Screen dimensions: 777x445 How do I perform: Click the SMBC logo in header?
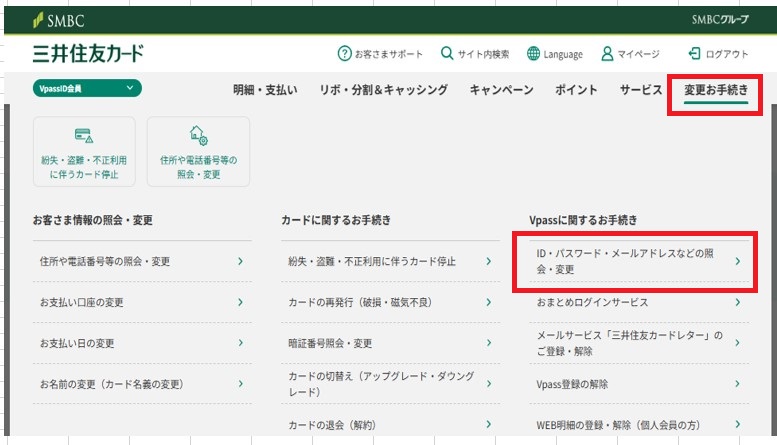tap(58, 20)
